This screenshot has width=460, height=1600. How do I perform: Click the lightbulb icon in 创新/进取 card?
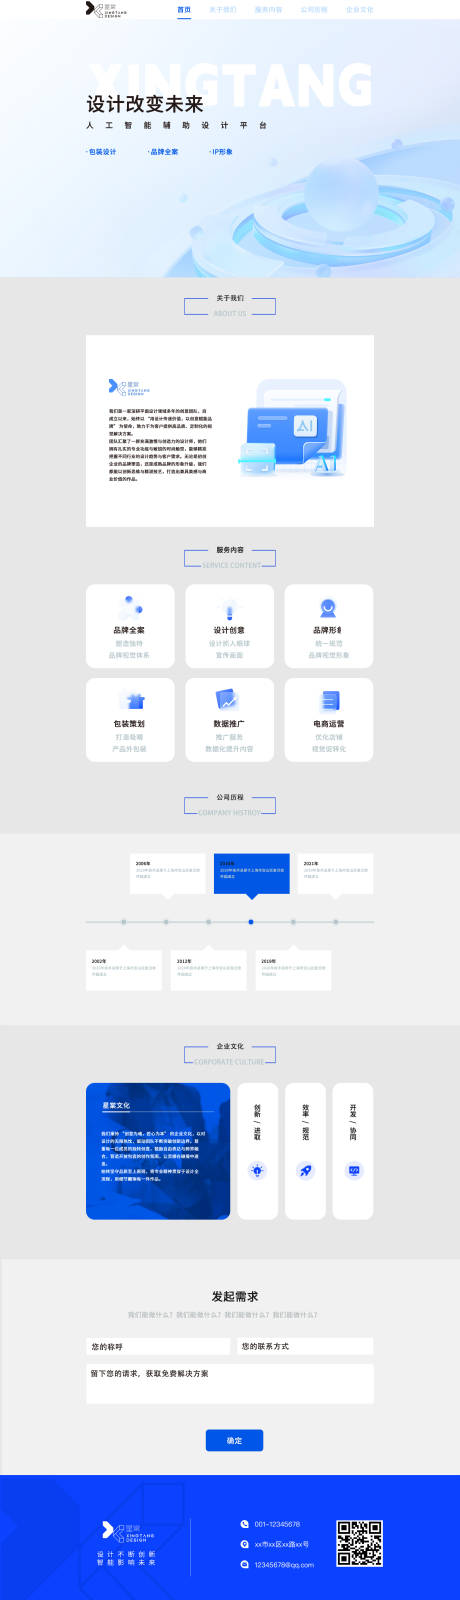pos(257,1170)
